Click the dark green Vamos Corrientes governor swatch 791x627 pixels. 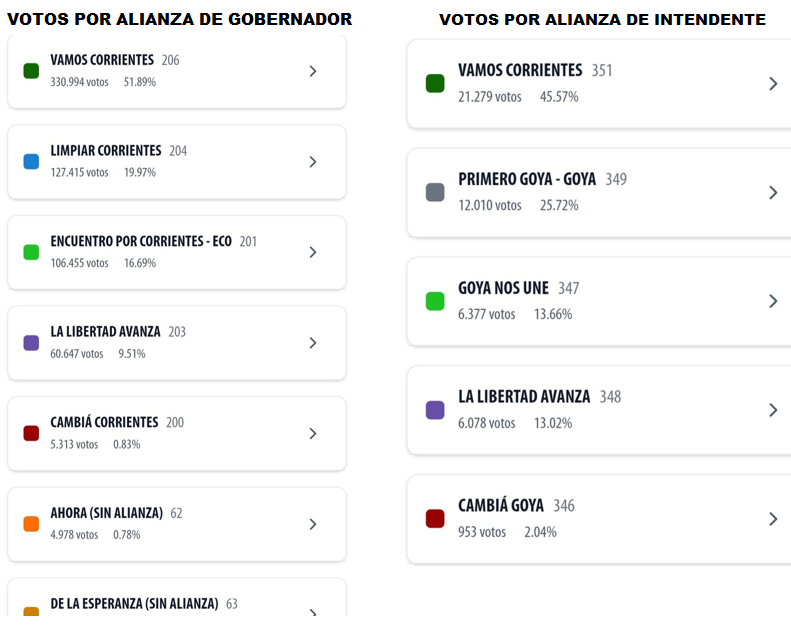tap(31, 71)
